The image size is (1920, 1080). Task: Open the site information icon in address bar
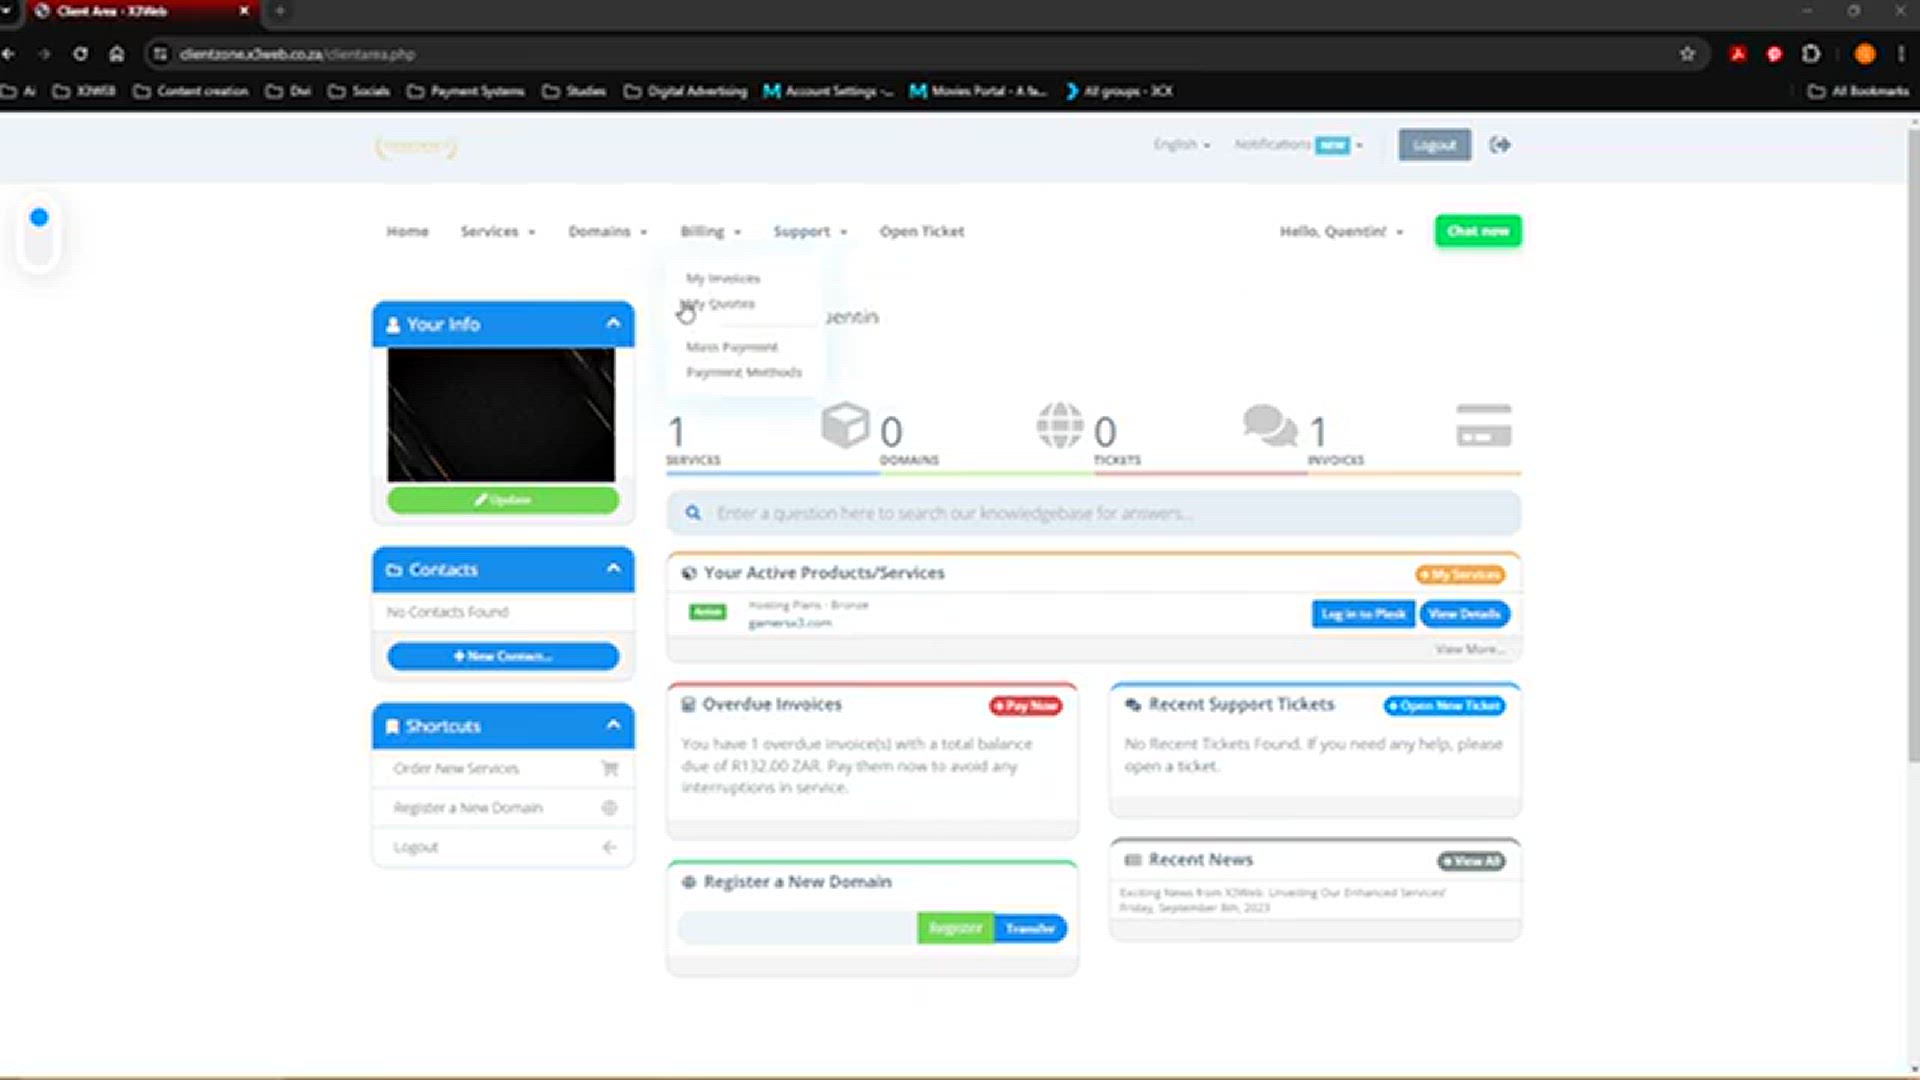click(160, 54)
